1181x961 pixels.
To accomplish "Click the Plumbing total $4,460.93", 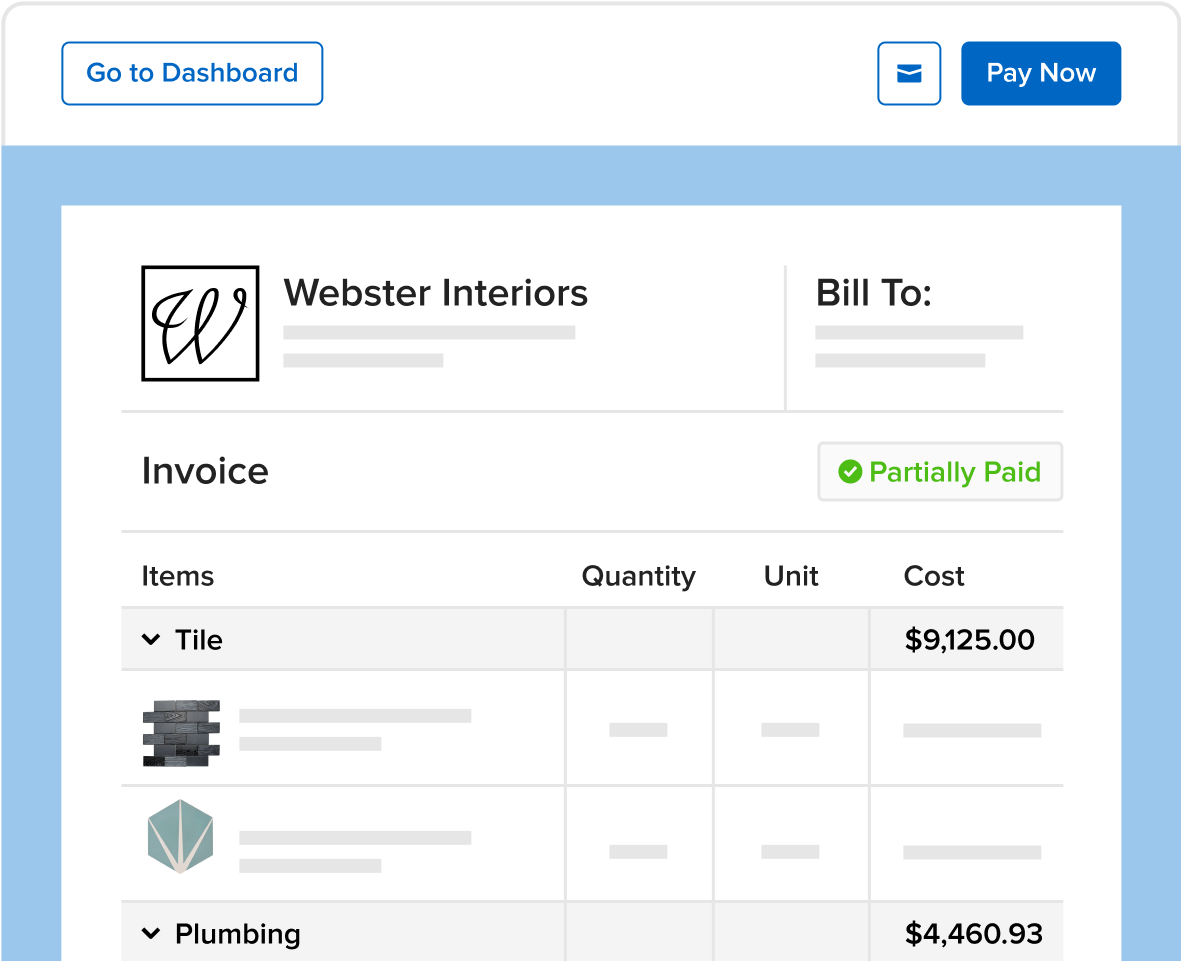I will tap(974, 934).
